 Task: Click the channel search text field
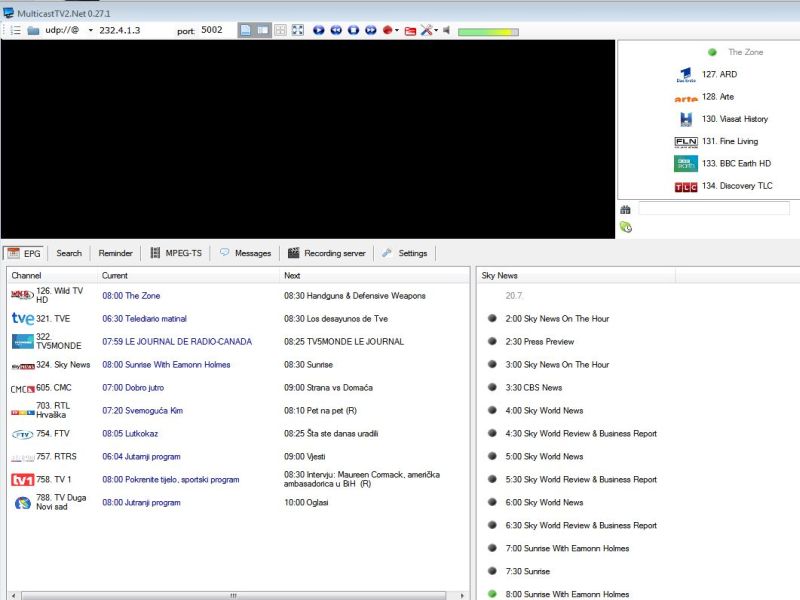pos(713,209)
